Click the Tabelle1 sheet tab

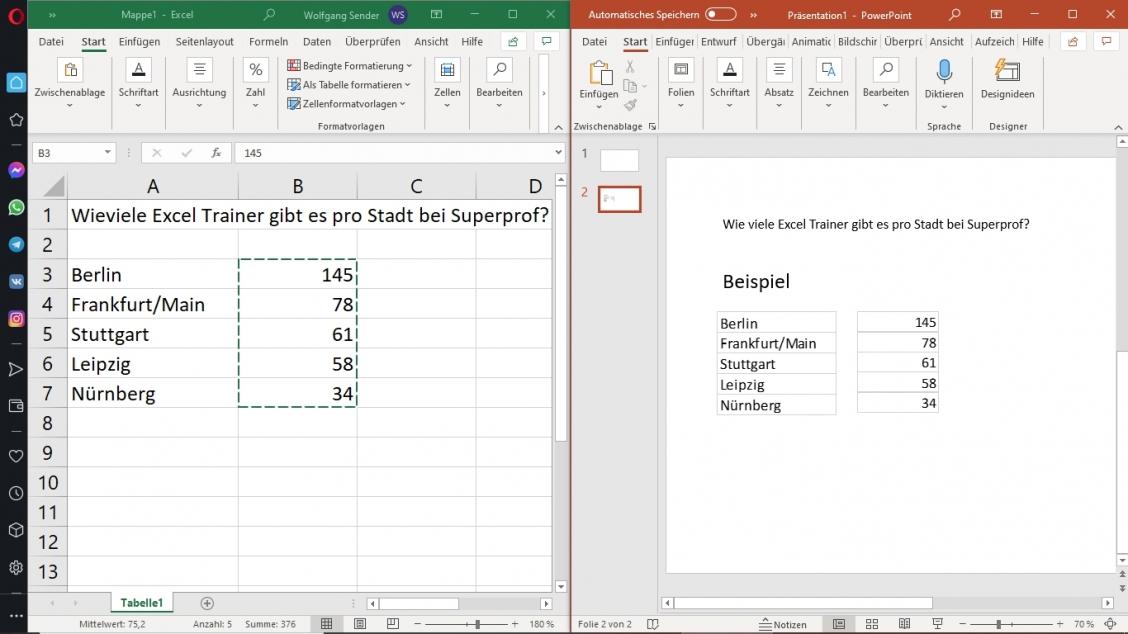pyautogui.click(x=141, y=603)
